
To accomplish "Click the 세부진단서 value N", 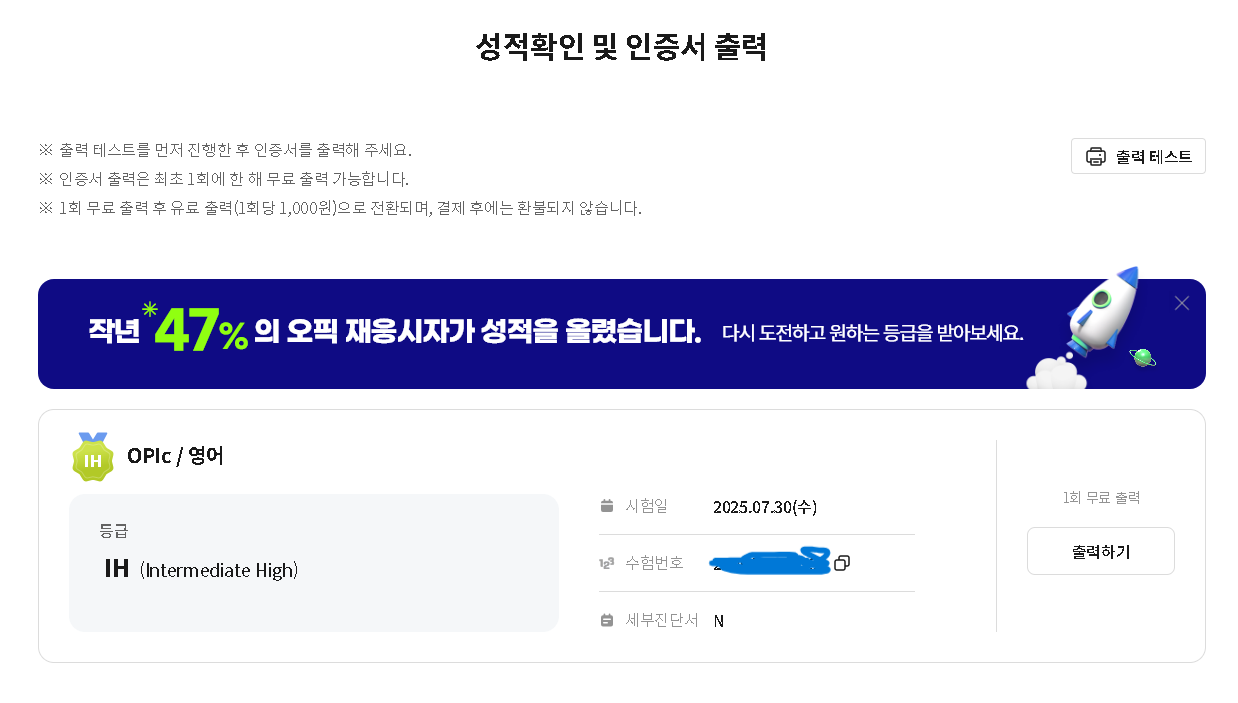I will 719,621.
